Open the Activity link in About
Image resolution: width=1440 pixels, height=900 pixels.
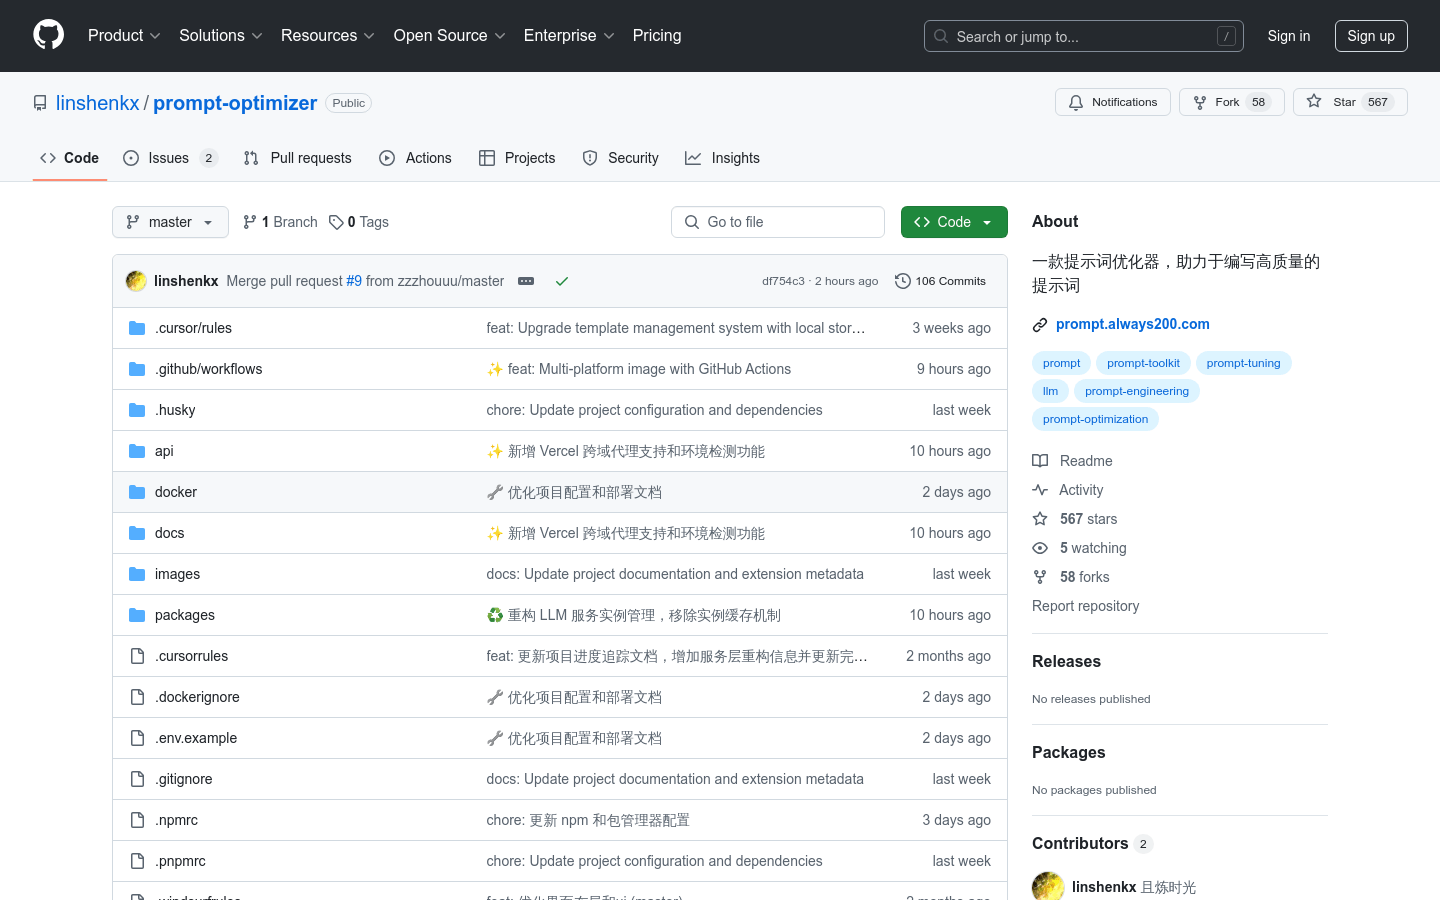[1068, 490]
